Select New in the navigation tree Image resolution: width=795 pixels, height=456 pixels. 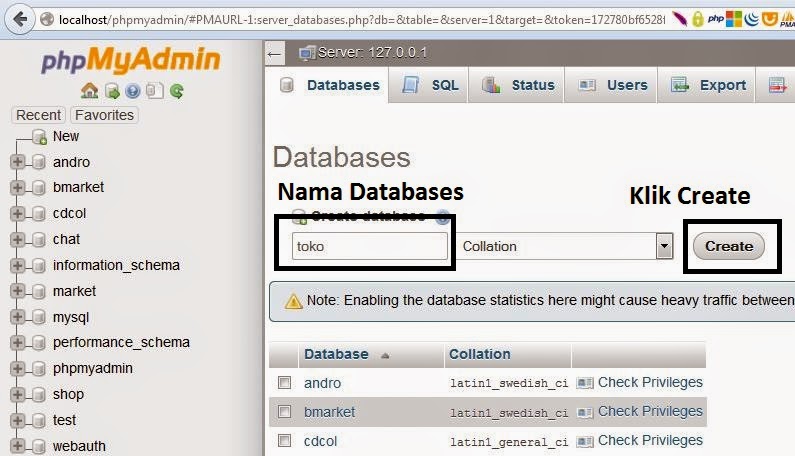(66, 136)
